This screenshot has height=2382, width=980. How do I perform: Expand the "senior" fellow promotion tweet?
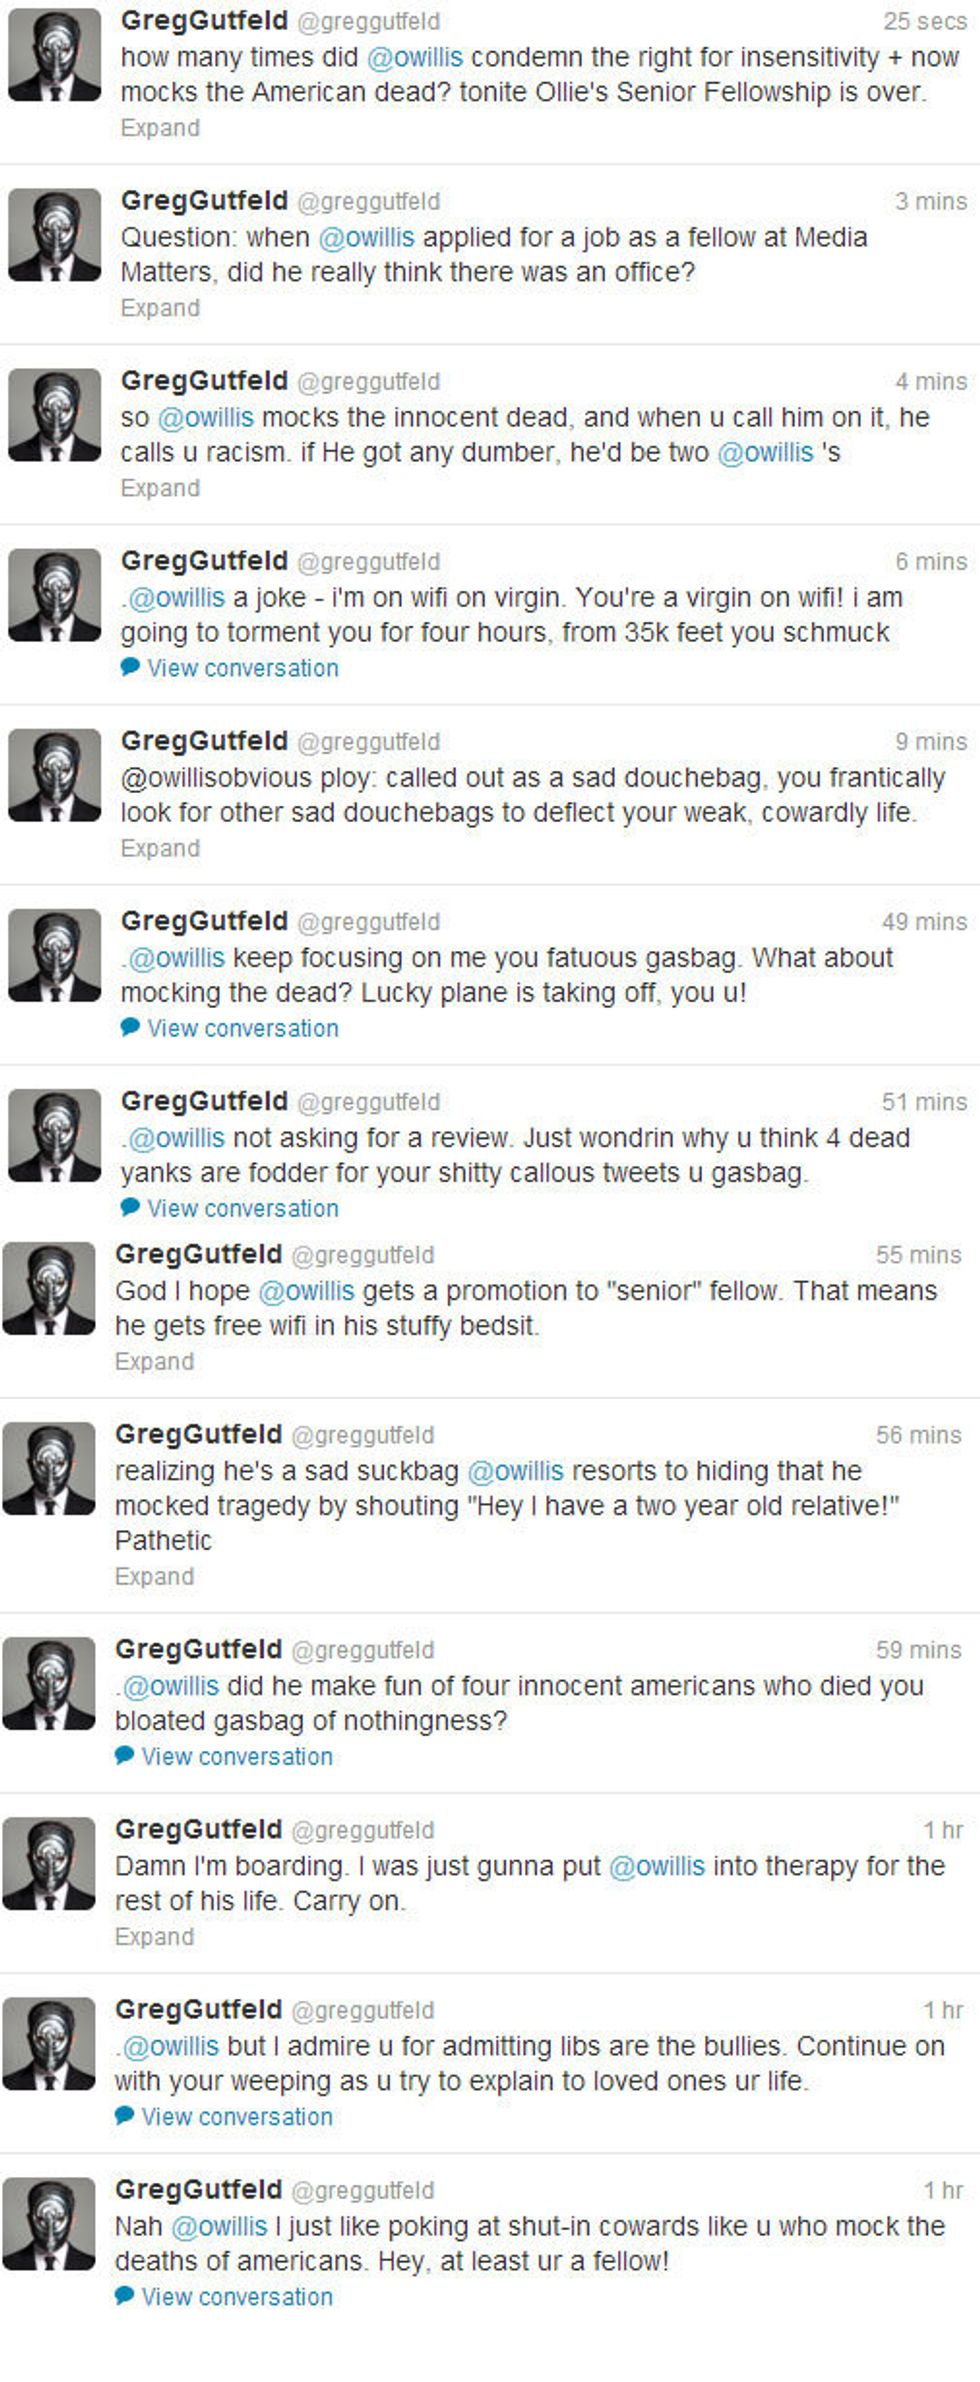point(154,1362)
